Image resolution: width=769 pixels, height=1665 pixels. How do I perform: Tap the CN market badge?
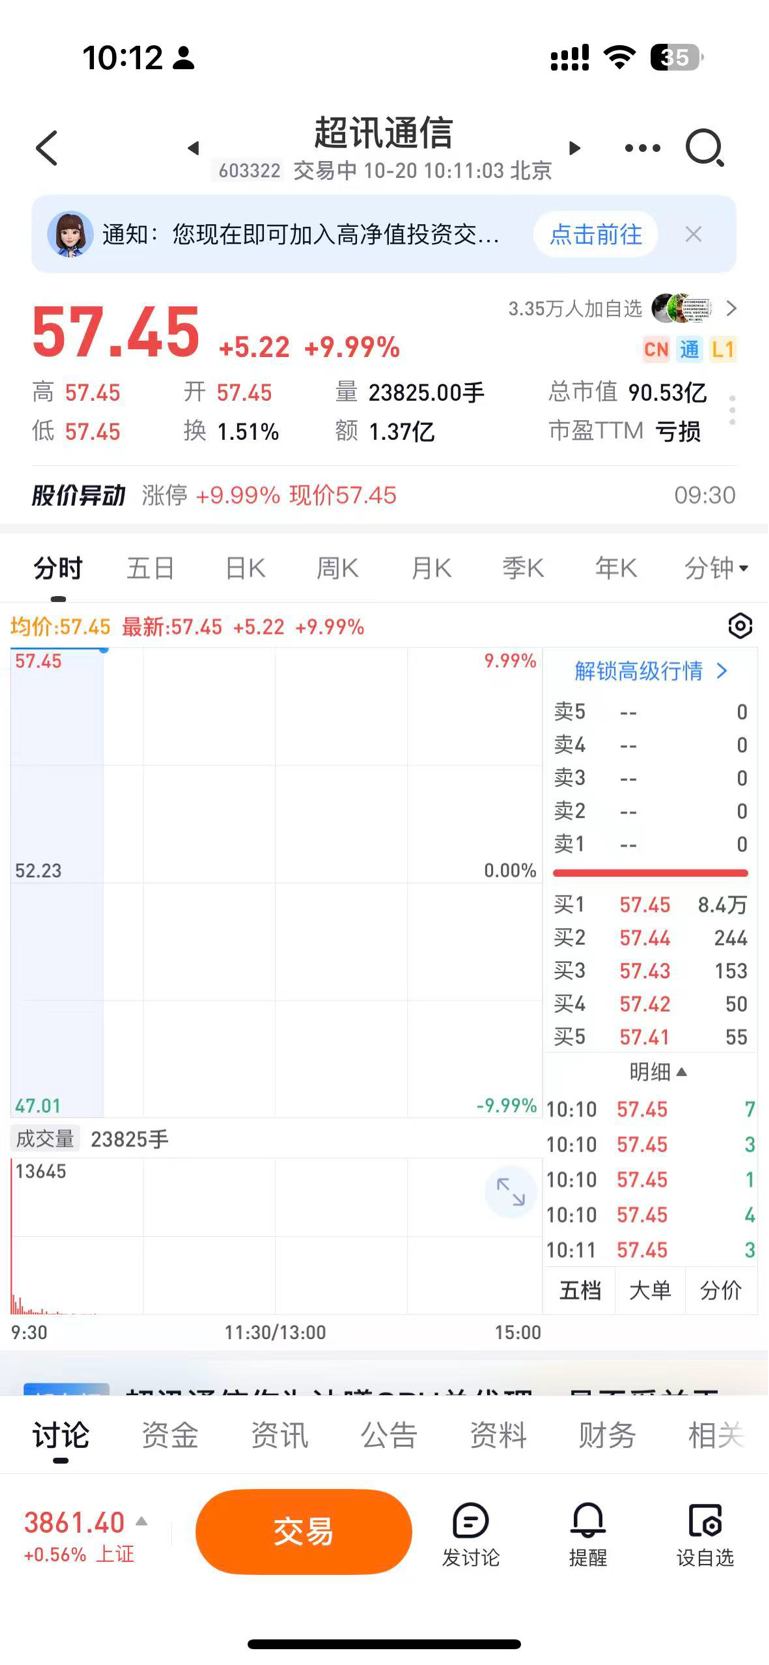tap(656, 349)
